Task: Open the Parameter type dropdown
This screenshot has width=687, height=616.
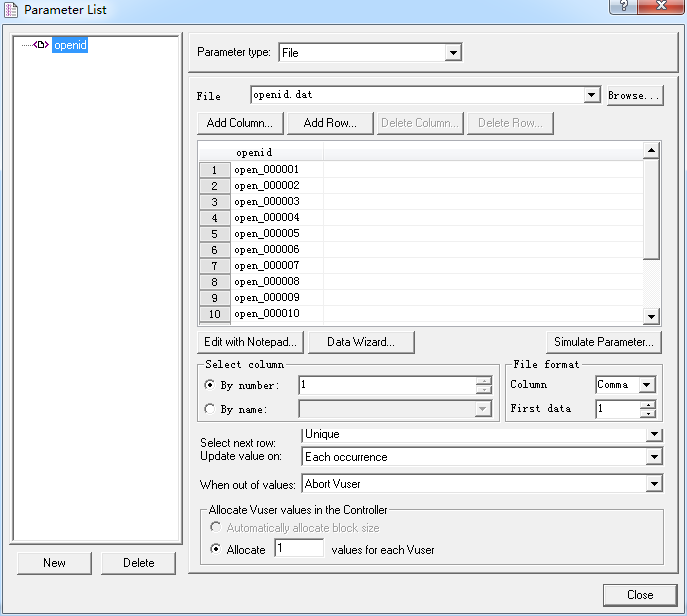Action: (453, 52)
